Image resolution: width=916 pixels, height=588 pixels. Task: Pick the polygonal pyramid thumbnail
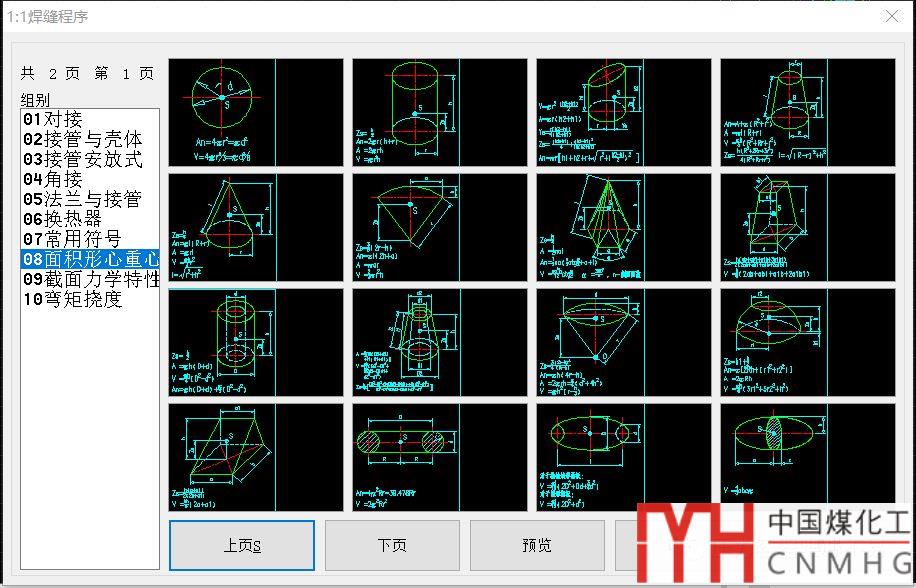624,227
